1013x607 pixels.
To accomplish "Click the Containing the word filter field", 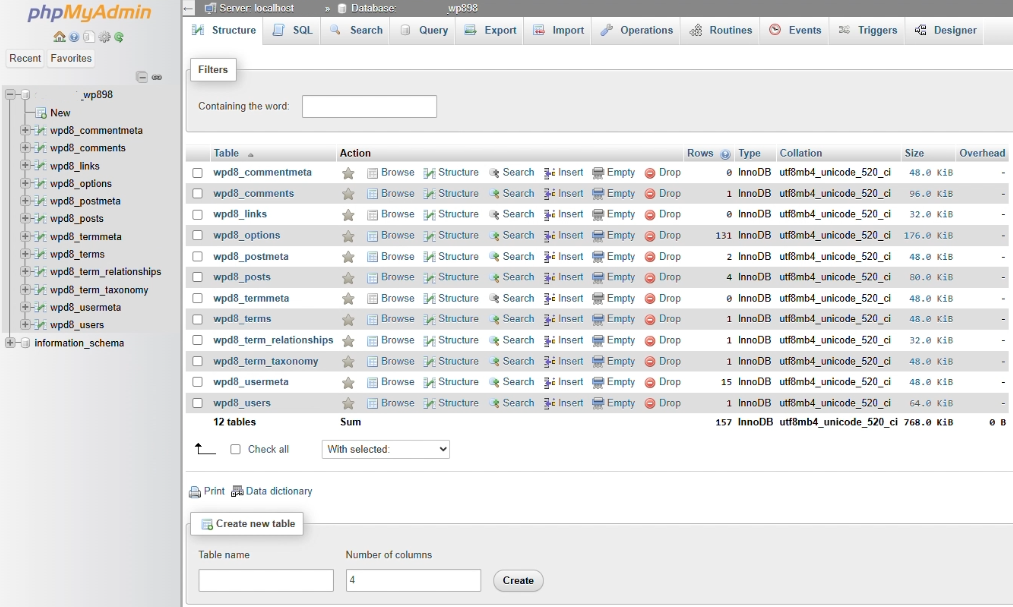I will (369, 106).
